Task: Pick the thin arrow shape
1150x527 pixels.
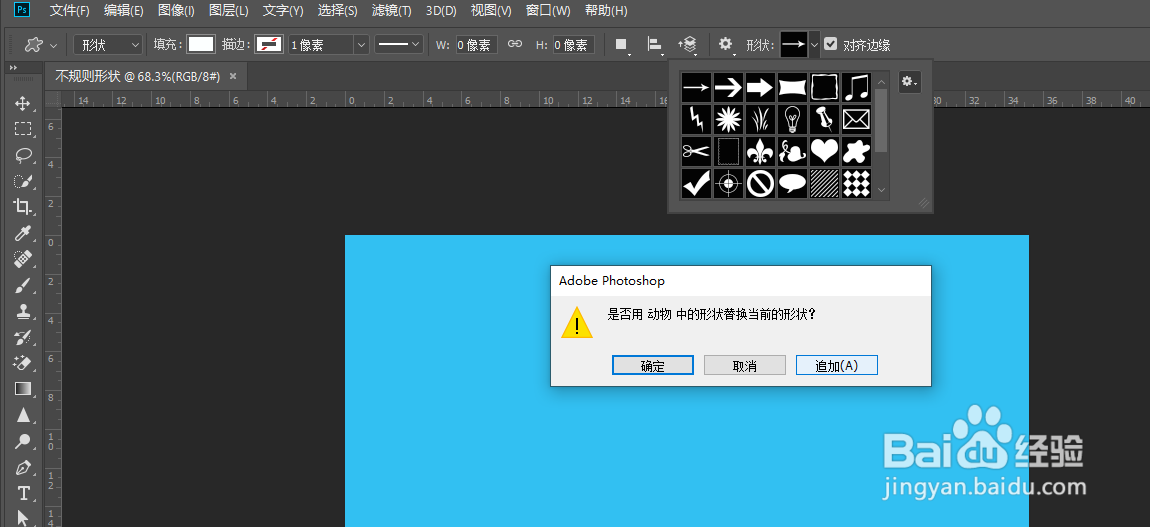Action: tap(696, 87)
